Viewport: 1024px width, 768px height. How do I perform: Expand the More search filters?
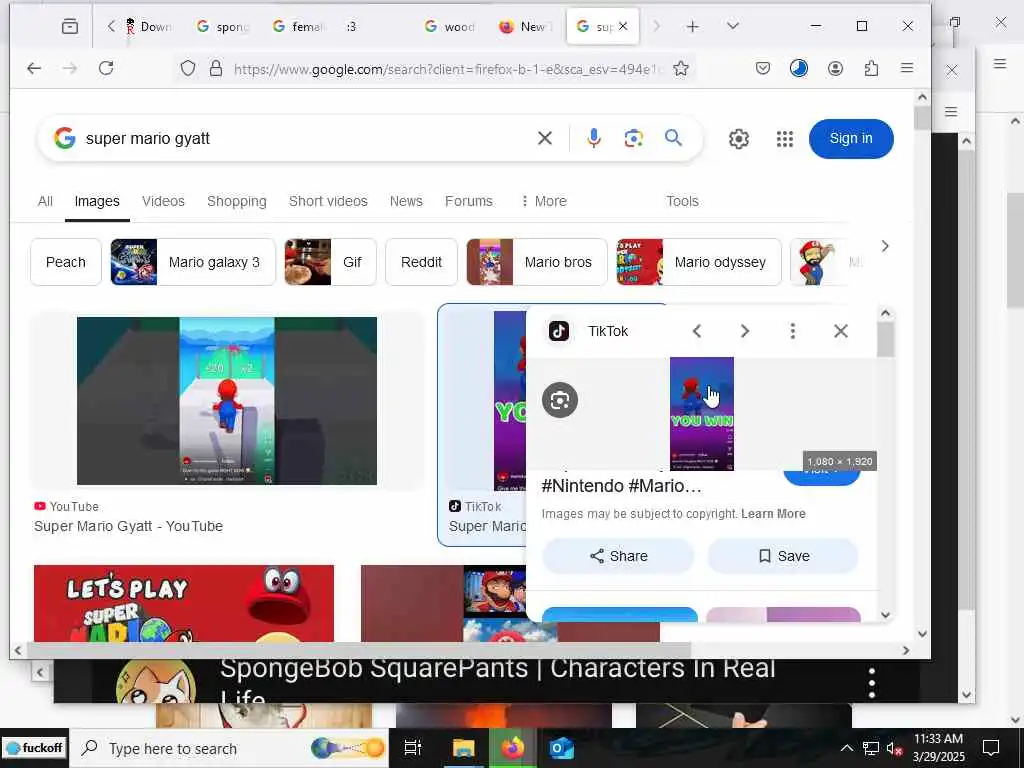[543, 201]
